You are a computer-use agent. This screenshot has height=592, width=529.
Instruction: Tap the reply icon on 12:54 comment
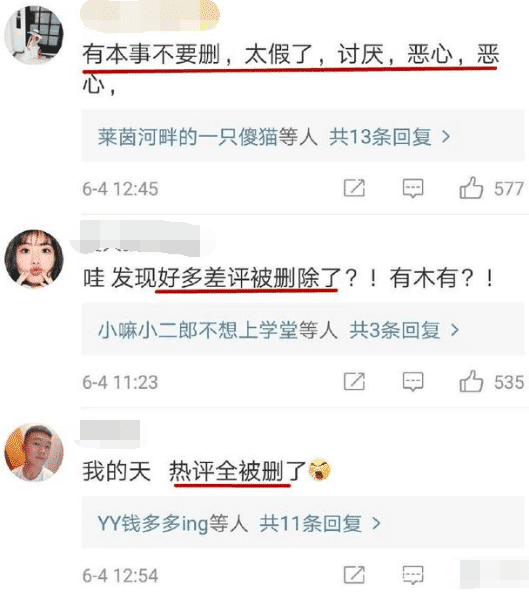(x=413, y=575)
